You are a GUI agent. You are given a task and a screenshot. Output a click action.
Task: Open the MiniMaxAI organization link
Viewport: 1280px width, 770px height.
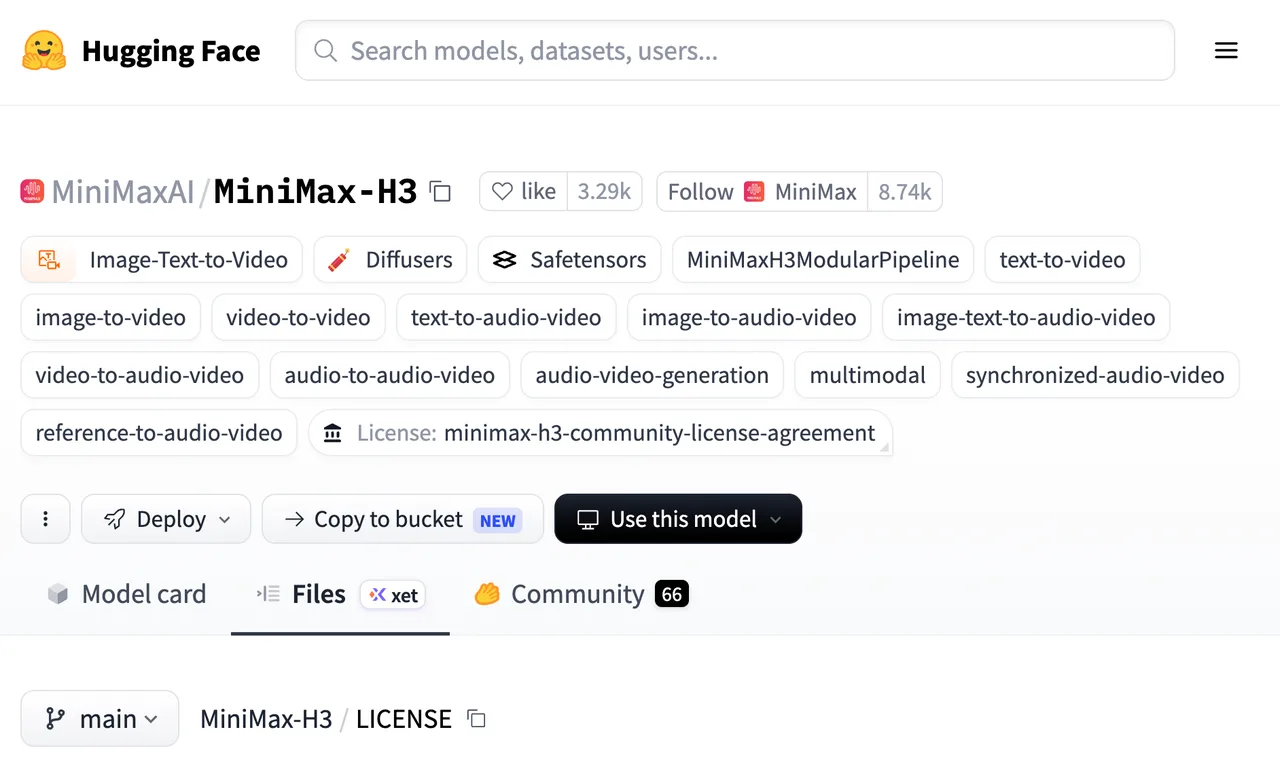[123, 191]
